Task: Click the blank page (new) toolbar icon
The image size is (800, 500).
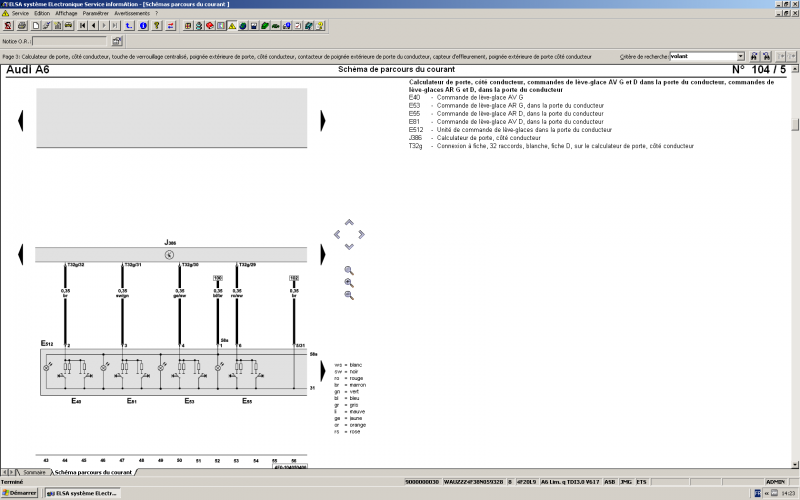Action: (x=36, y=26)
